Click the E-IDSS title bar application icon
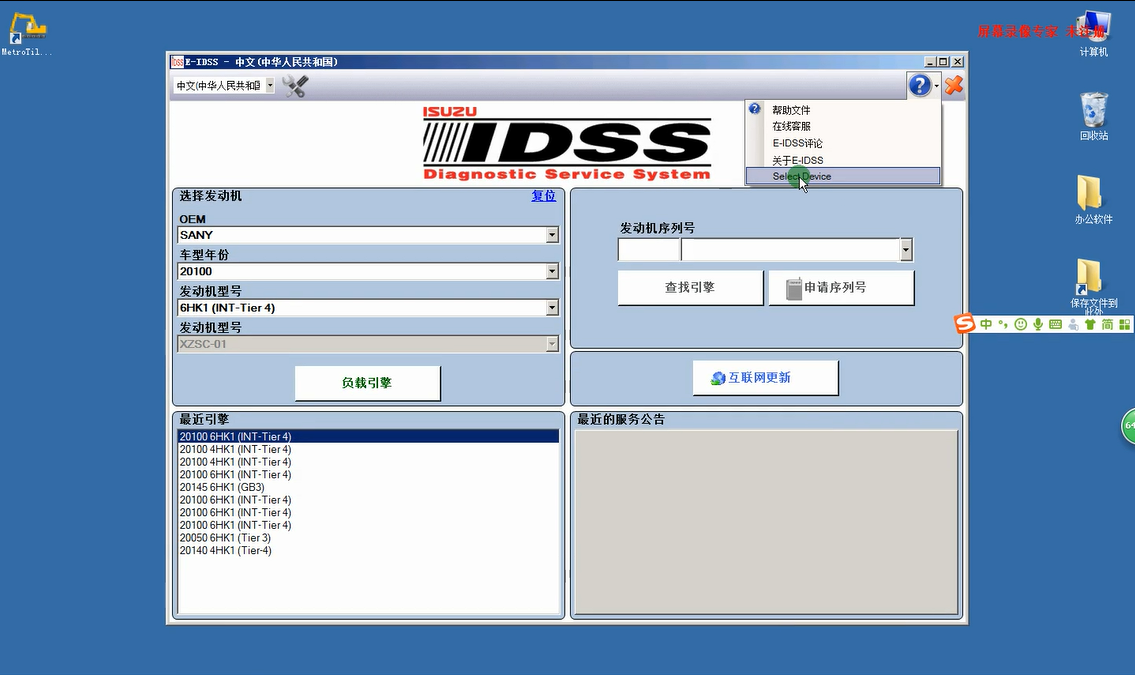This screenshot has width=1135, height=675. point(177,62)
